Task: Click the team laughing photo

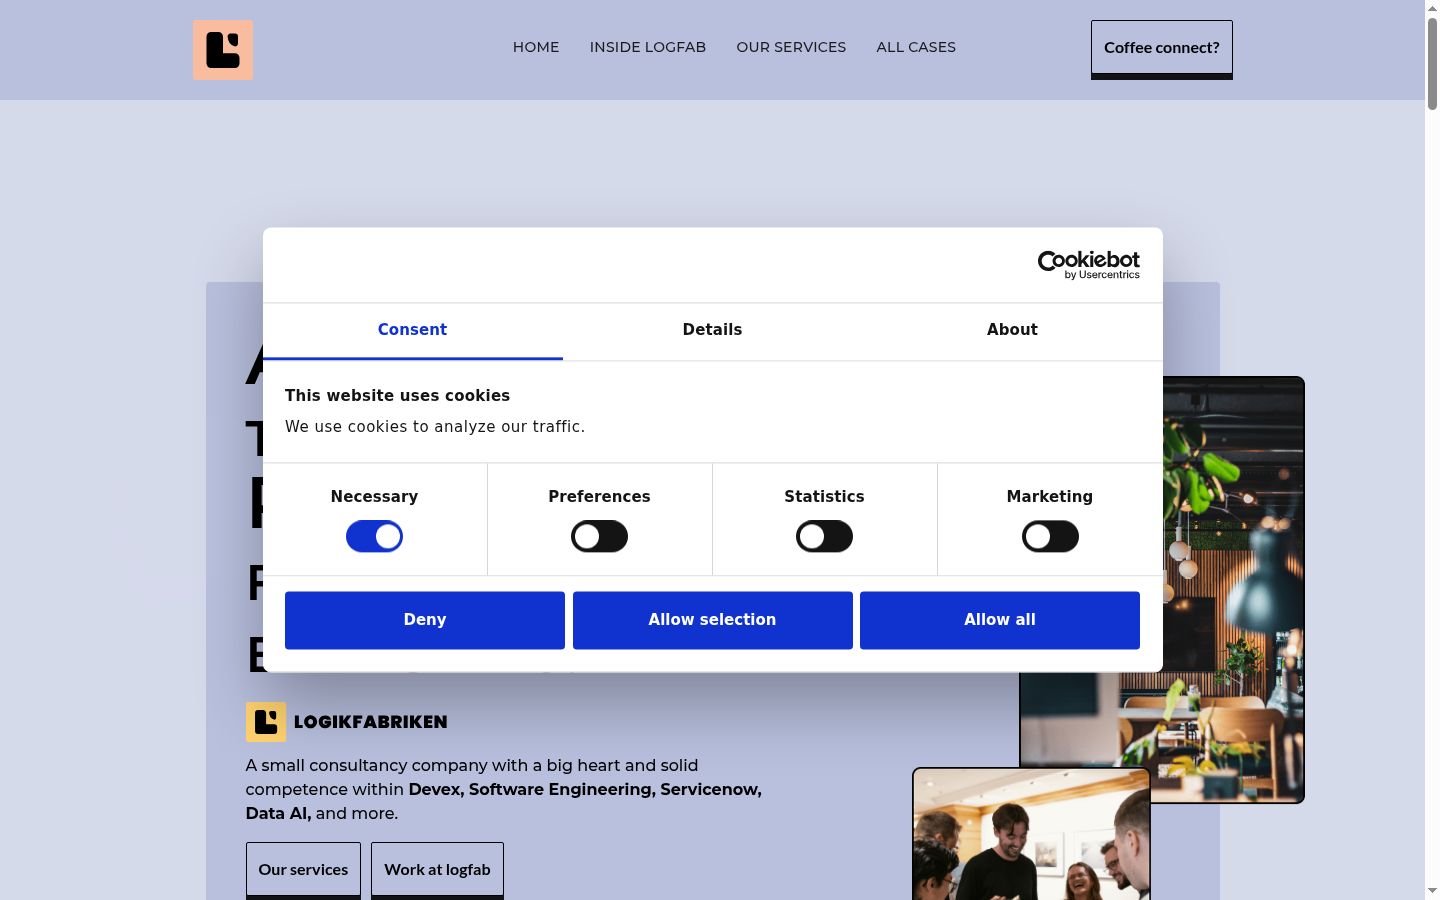Action: (1031, 834)
